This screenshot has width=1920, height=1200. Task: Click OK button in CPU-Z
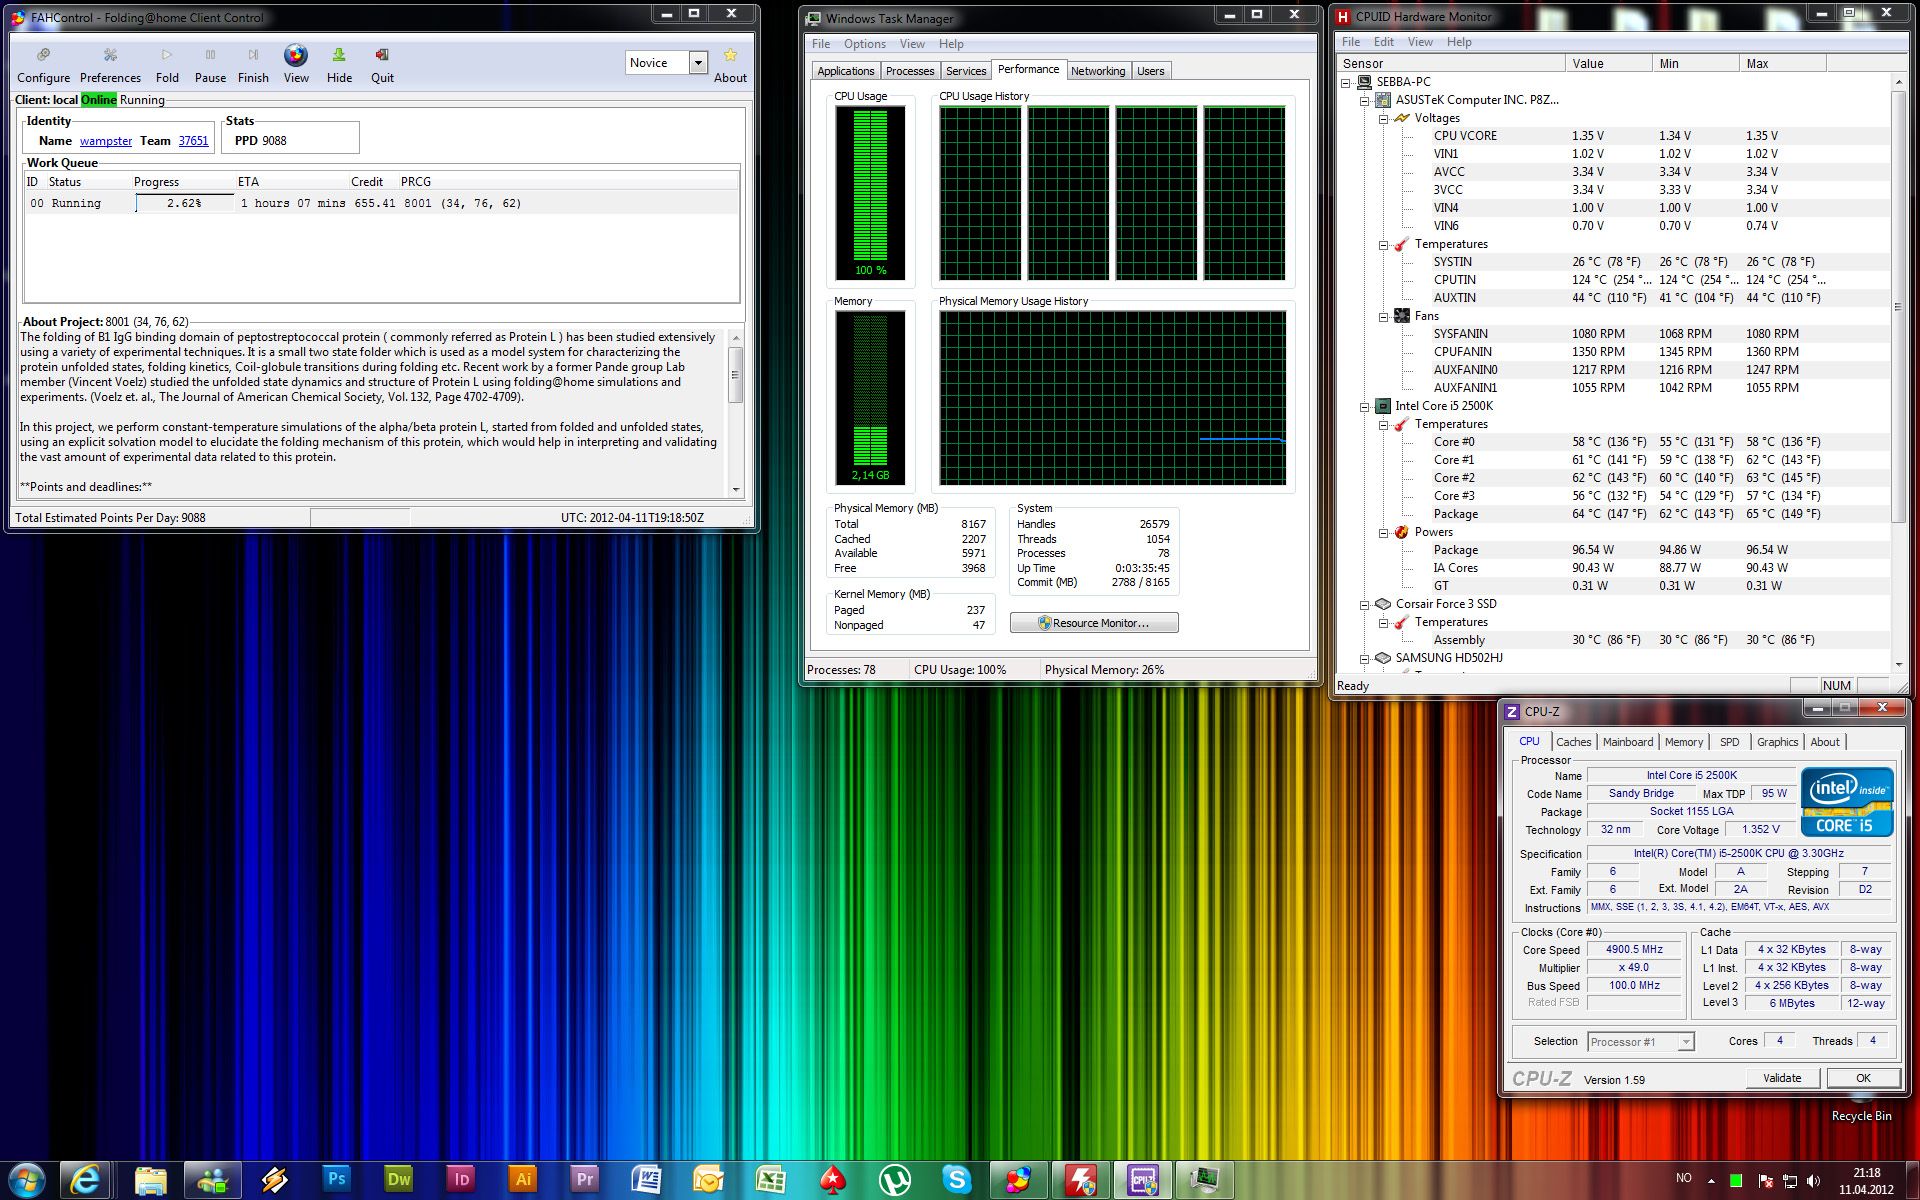tap(1863, 1078)
